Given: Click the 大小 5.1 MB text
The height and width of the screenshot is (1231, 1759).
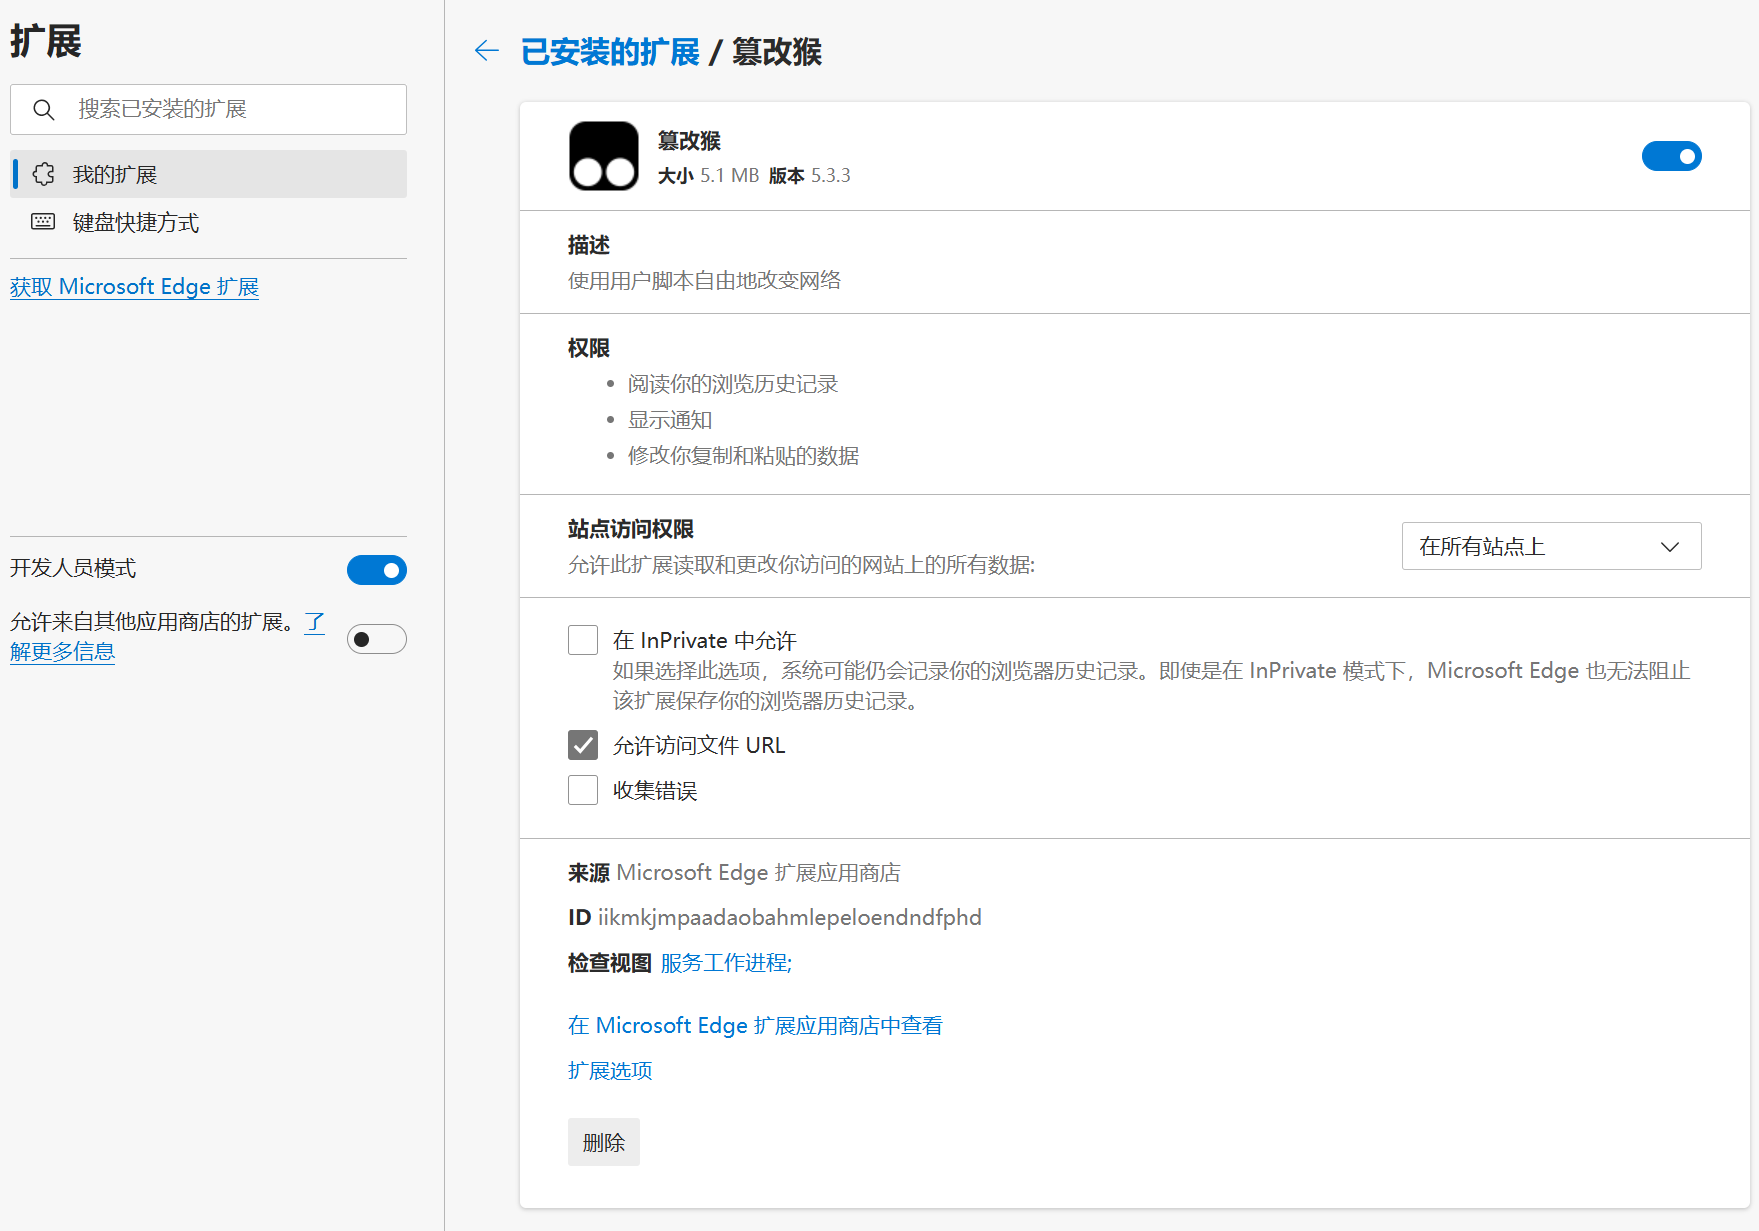Looking at the screenshot, I should (708, 176).
